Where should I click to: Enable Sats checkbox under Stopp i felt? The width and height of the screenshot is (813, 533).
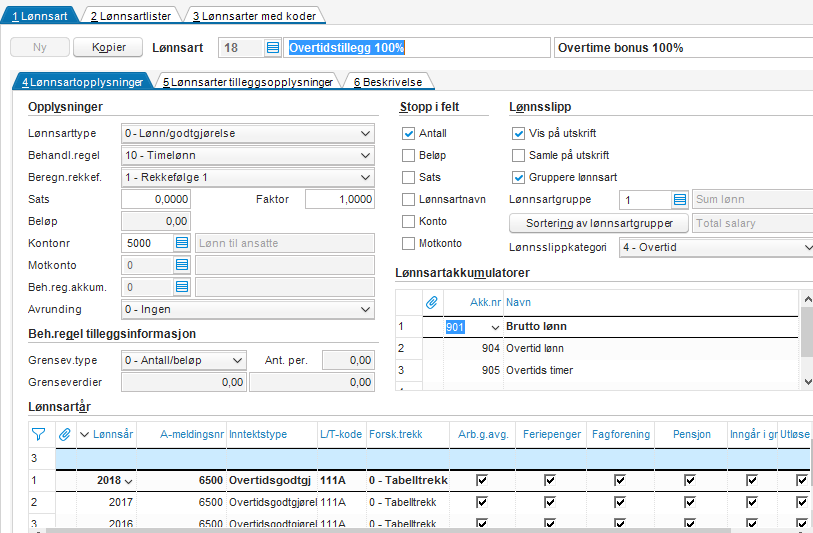click(409, 177)
